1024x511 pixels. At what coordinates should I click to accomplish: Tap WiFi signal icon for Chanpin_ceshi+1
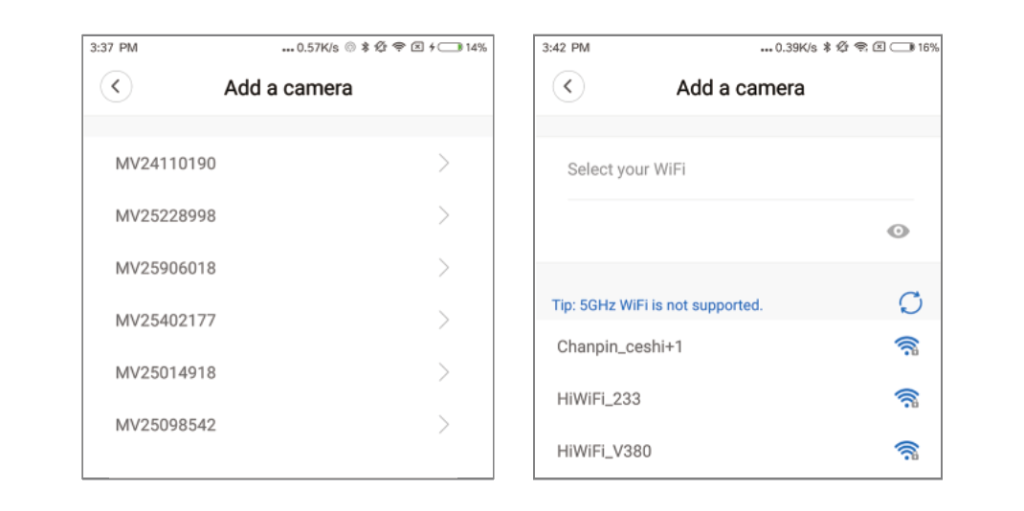tap(906, 347)
